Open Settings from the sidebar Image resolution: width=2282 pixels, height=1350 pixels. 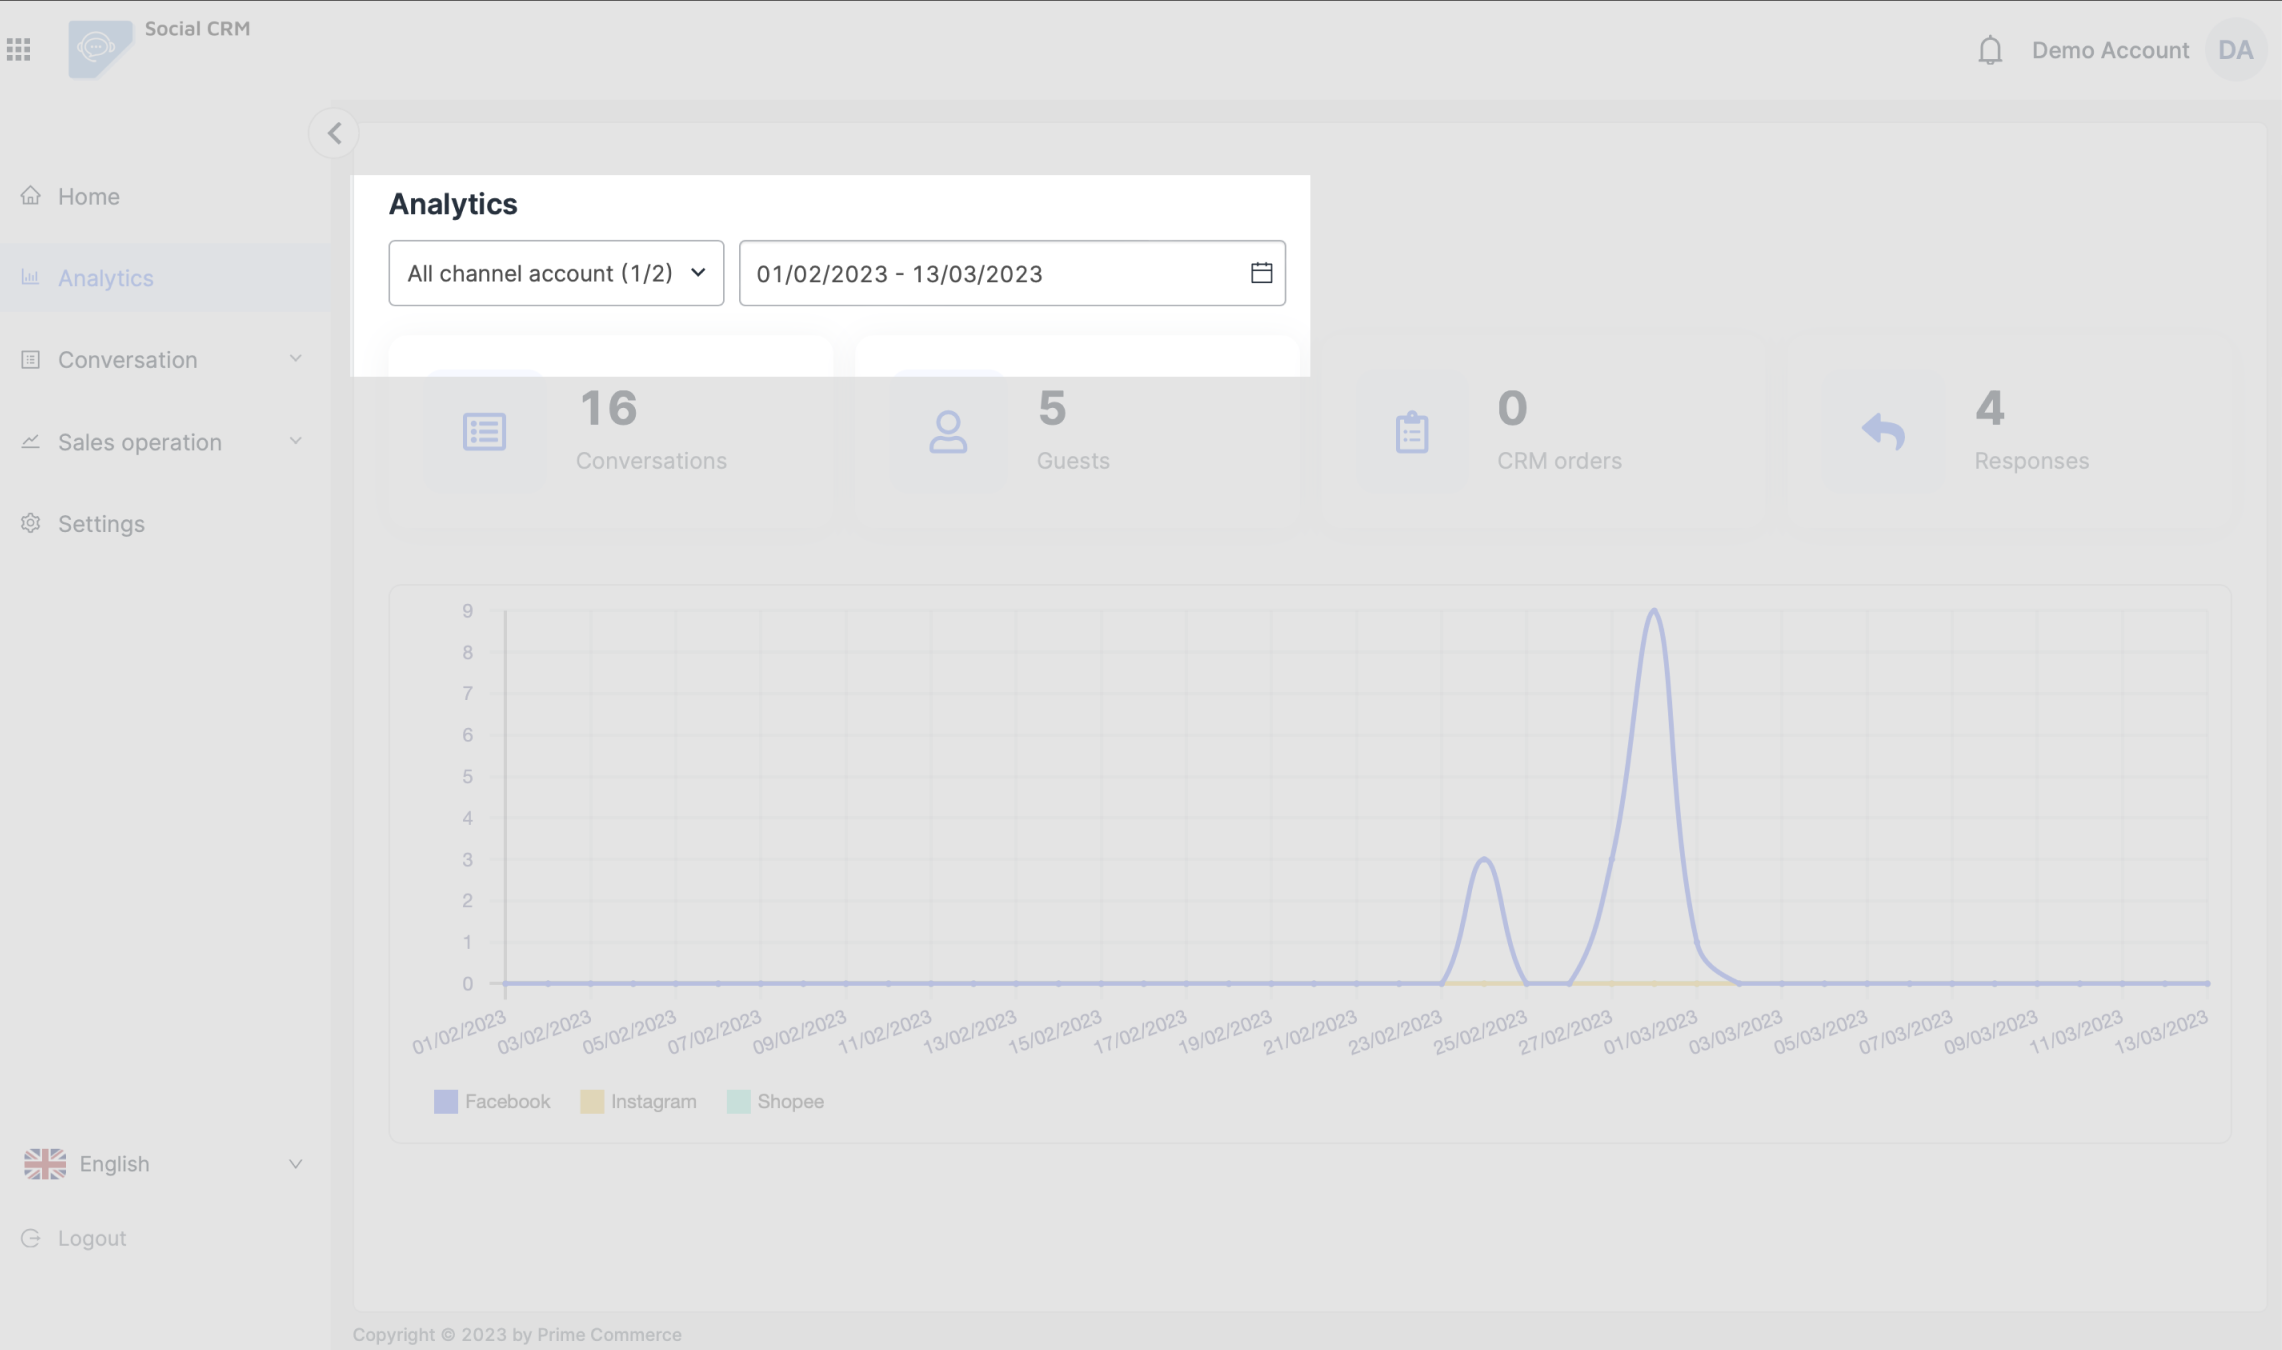(100, 524)
